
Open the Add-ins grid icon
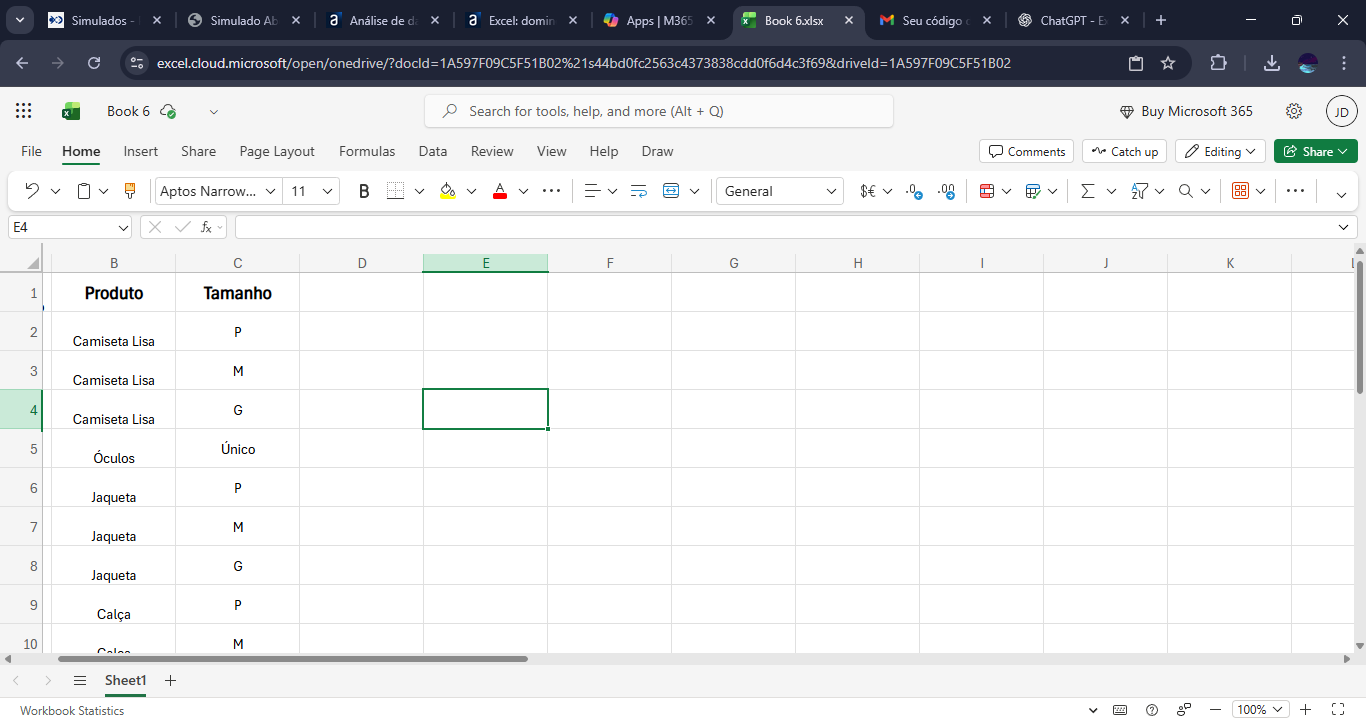click(x=1240, y=191)
